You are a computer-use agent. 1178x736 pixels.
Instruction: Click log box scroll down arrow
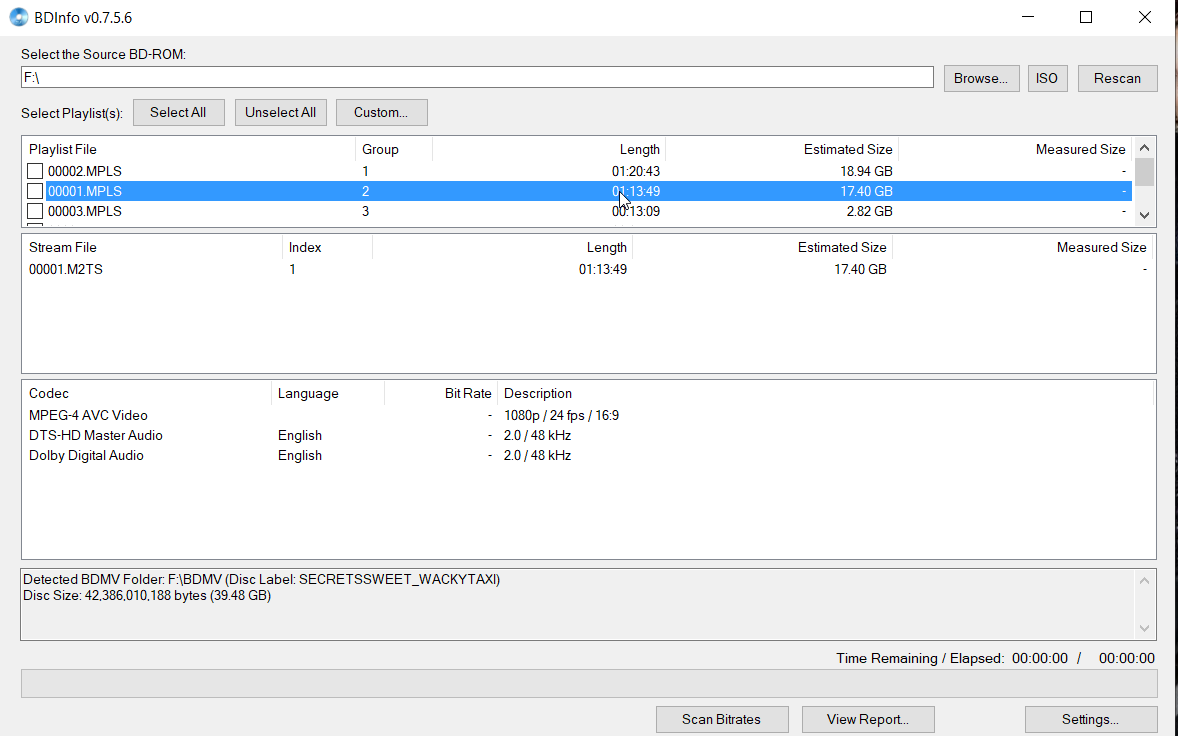(1144, 629)
